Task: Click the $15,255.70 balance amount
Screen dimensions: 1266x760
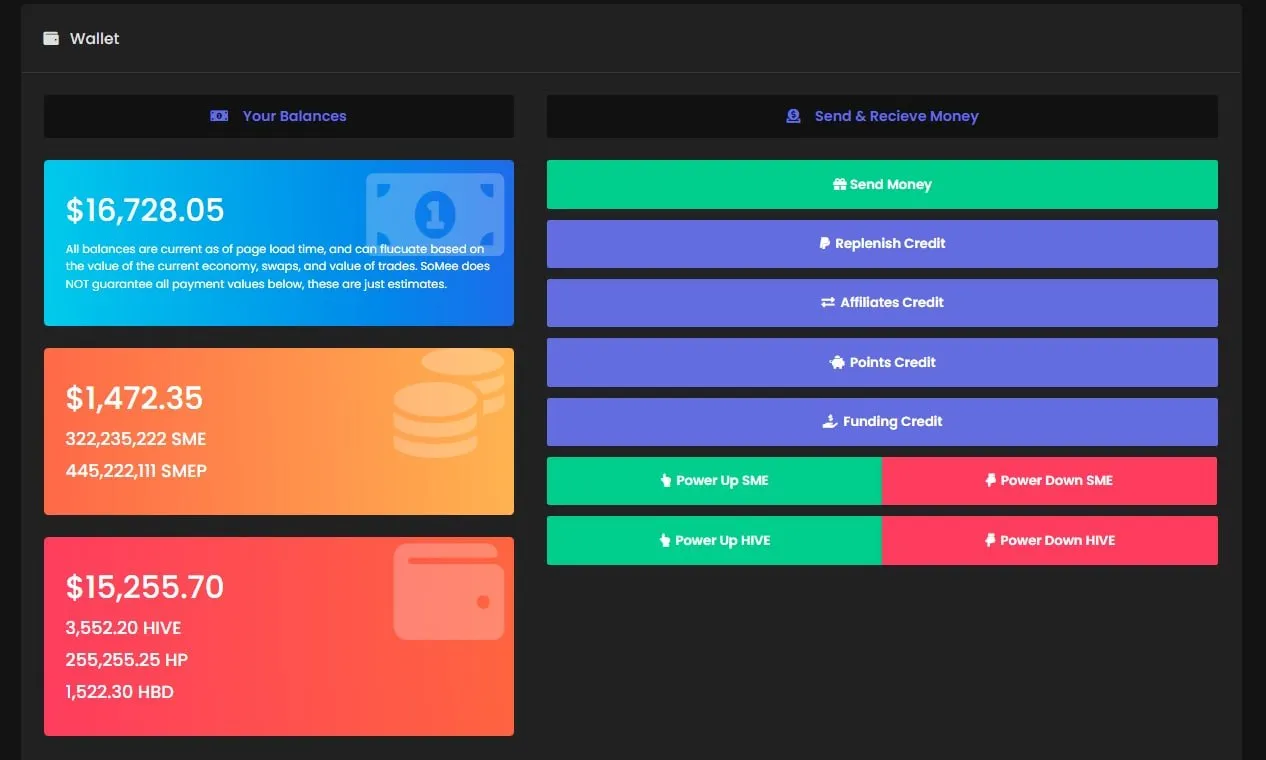Action: pos(145,587)
